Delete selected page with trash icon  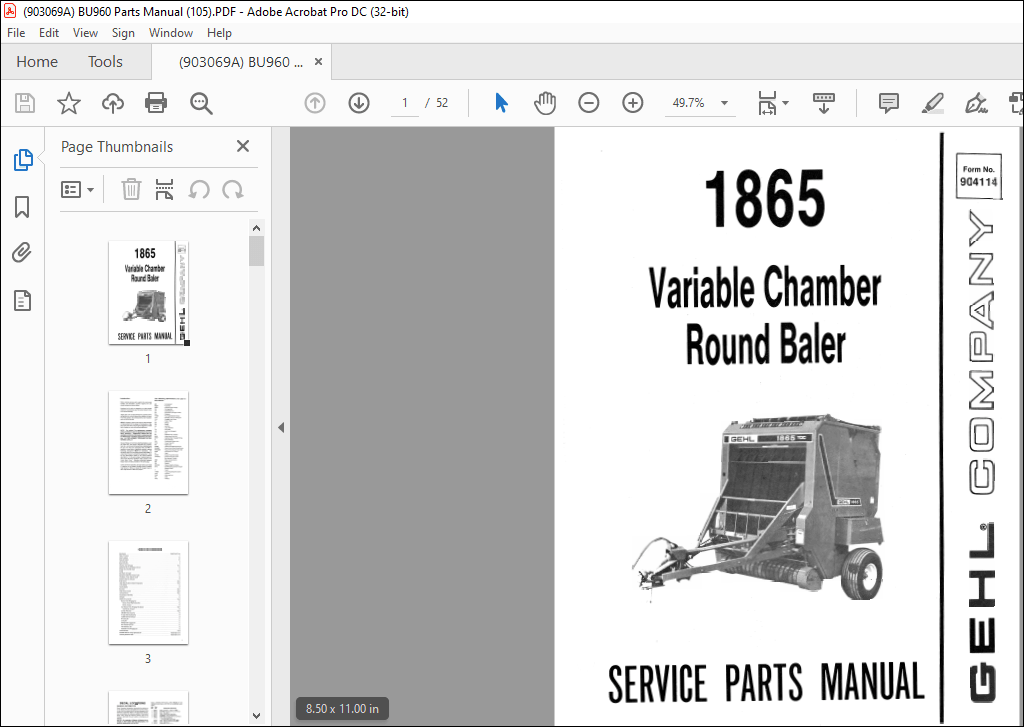pos(130,189)
